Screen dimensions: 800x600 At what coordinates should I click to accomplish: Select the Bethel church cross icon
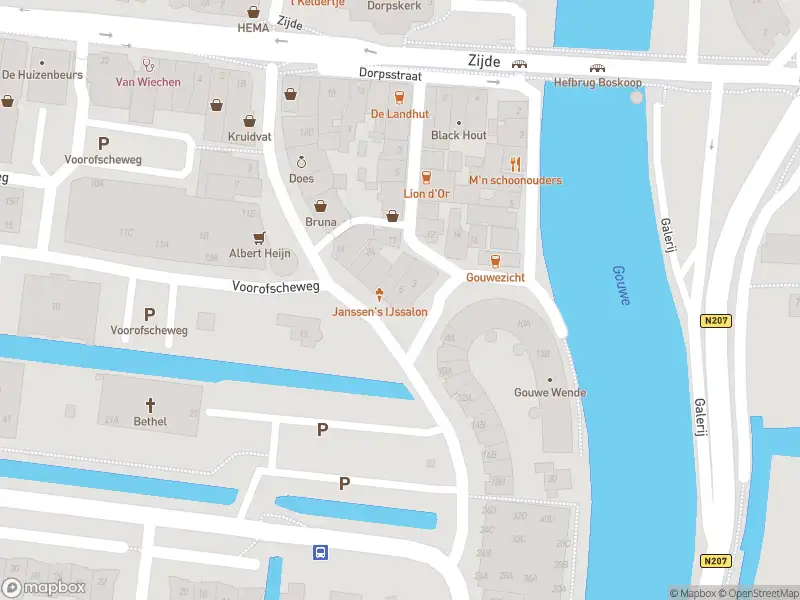coord(150,406)
